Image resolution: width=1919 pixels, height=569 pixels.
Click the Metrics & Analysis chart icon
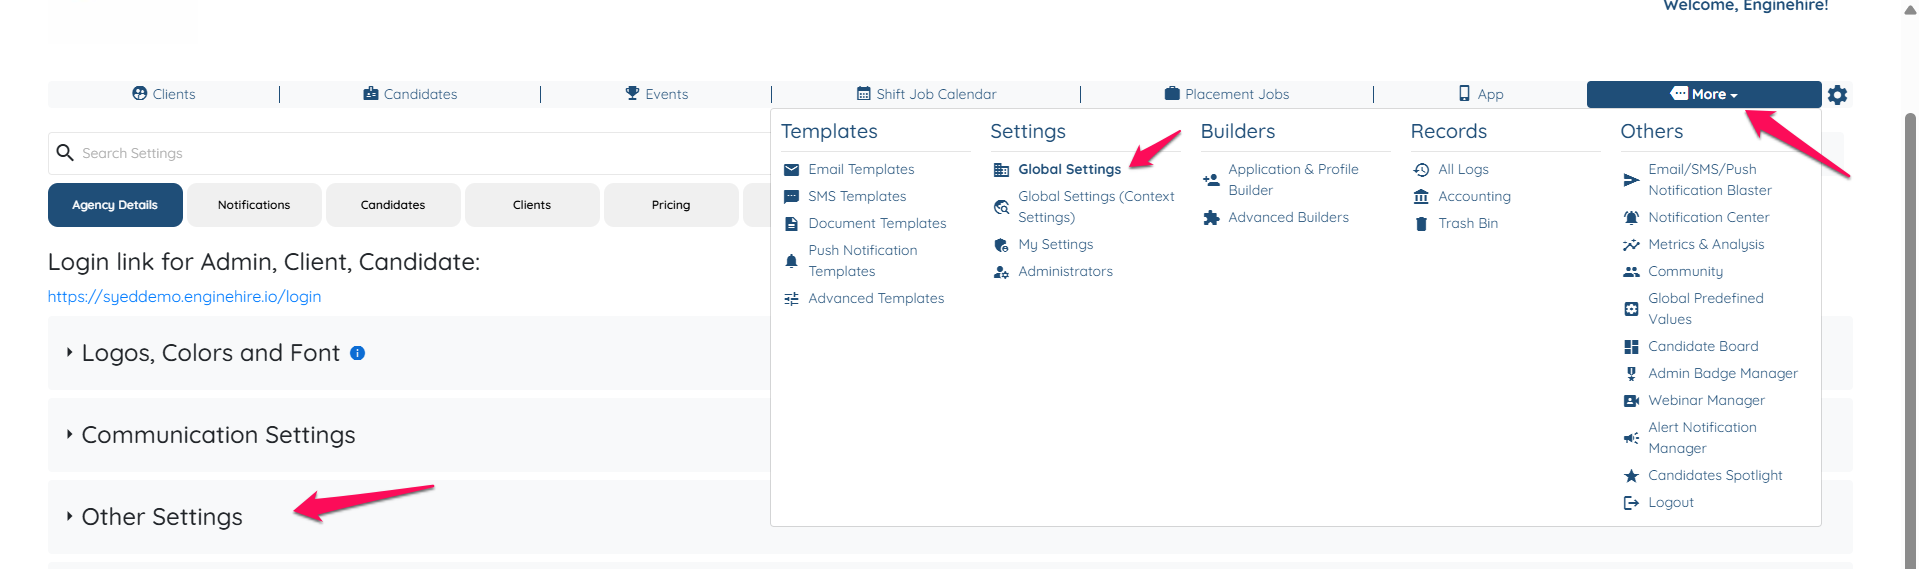(x=1631, y=245)
